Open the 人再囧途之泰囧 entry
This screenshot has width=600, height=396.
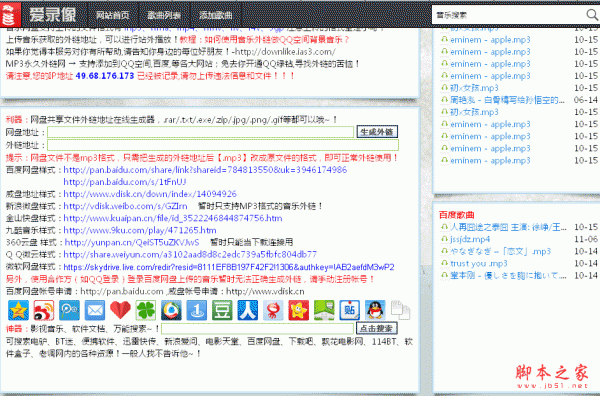[509, 227]
